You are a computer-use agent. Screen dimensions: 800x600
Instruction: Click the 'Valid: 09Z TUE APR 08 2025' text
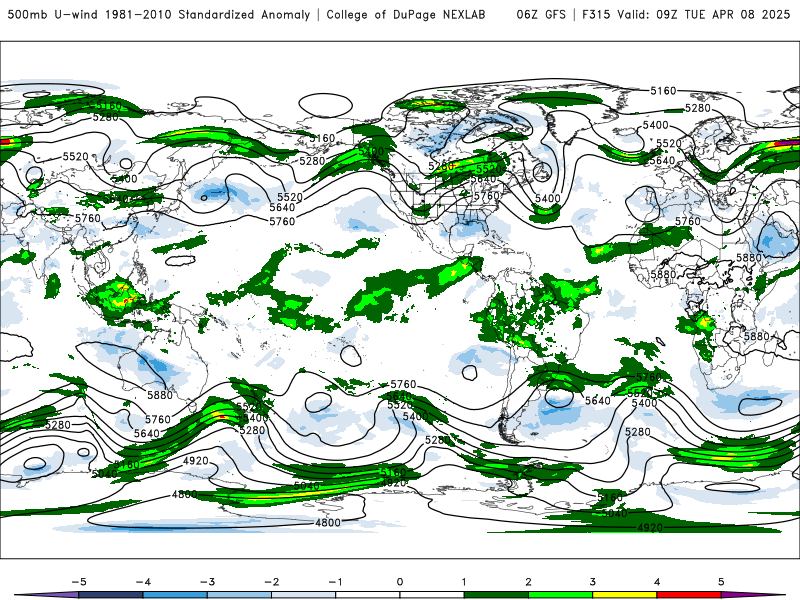click(x=704, y=15)
